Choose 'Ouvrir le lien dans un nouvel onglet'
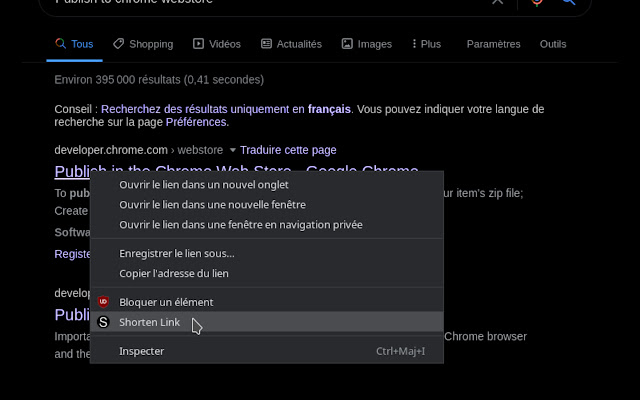Image resolution: width=640 pixels, height=400 pixels. coord(267,185)
